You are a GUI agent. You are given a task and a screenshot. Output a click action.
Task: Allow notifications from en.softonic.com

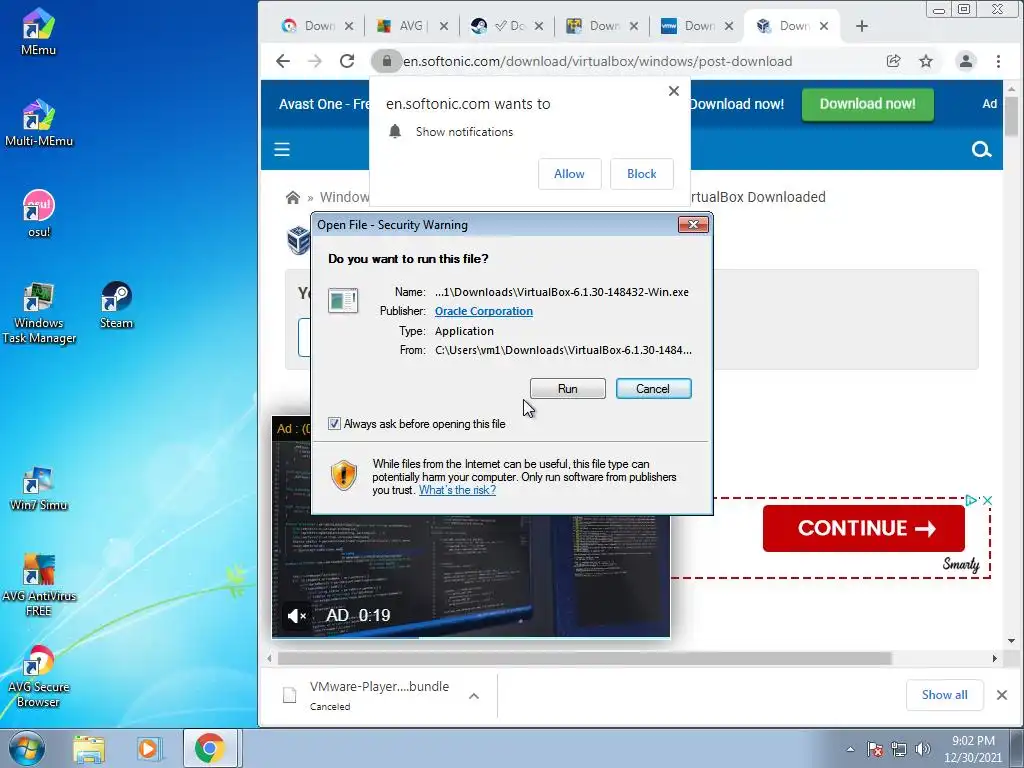(569, 174)
